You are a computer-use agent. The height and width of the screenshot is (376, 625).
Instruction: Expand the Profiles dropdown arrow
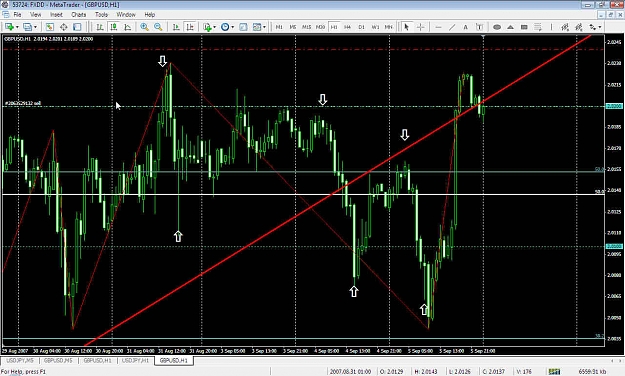click(35, 27)
